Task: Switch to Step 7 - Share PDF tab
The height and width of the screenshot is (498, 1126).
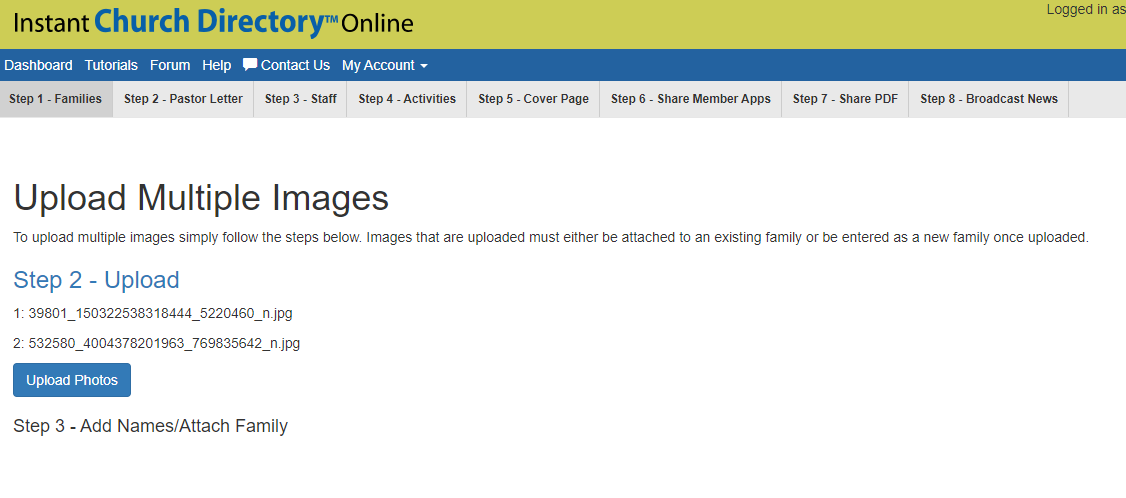Action: click(845, 99)
